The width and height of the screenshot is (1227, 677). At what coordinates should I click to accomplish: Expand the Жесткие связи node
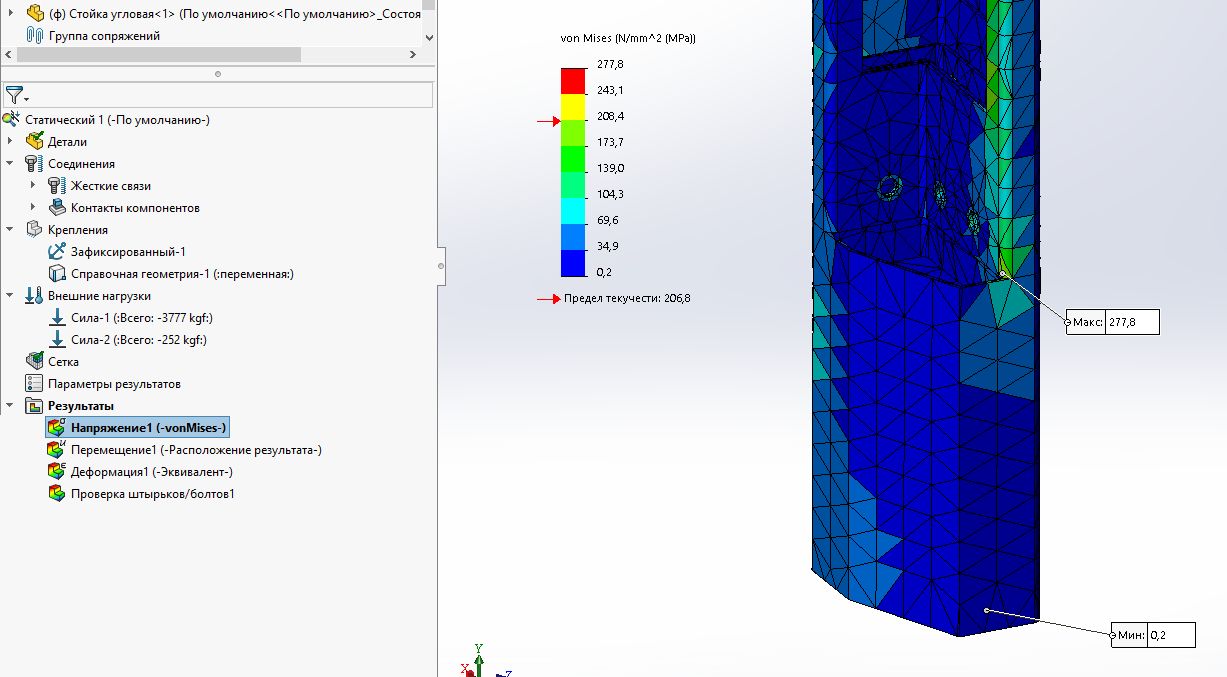pos(32,186)
